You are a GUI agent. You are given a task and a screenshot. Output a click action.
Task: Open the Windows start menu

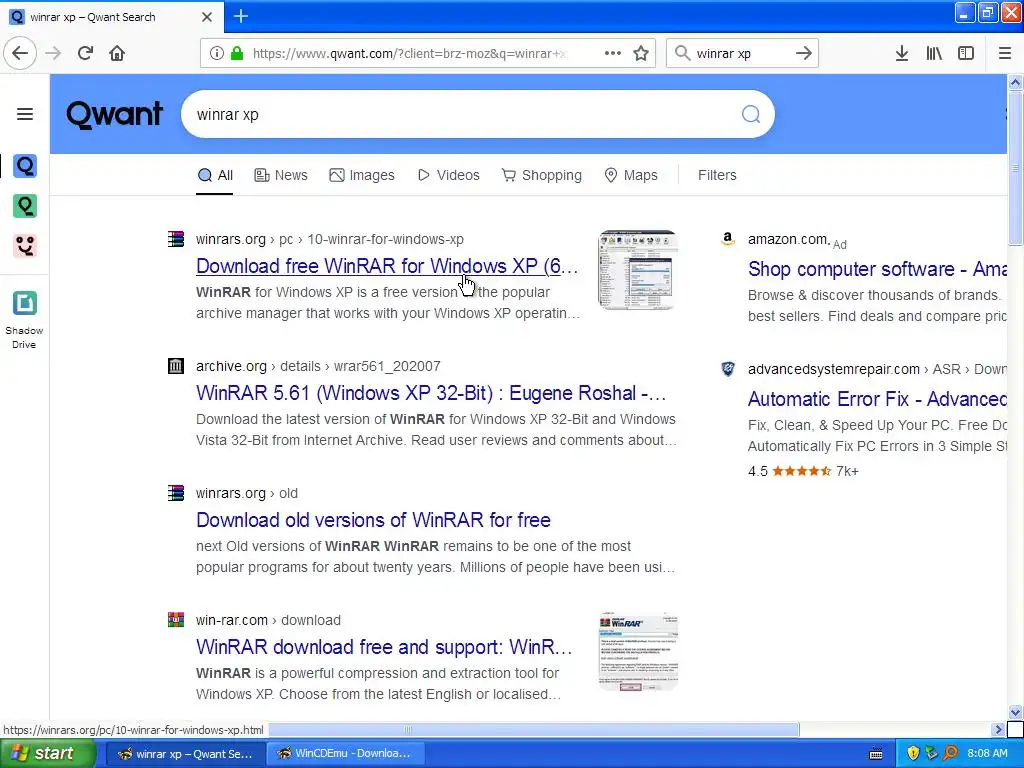coord(47,753)
